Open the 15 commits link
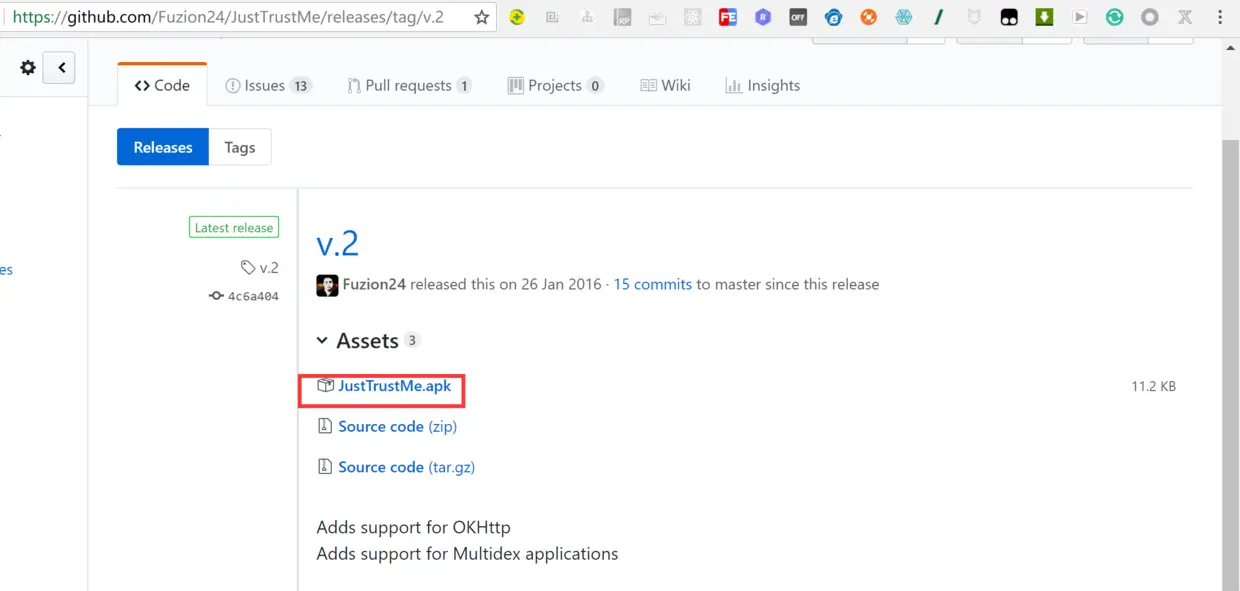 [x=652, y=284]
